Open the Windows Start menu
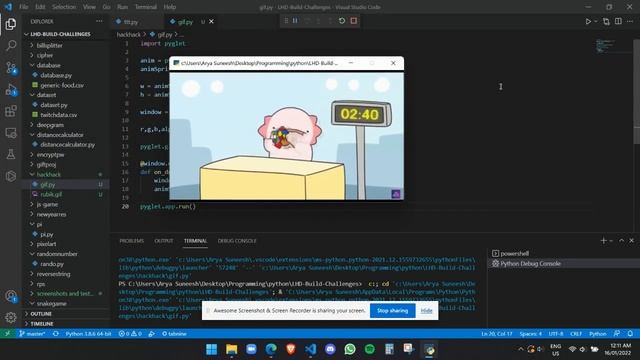 (211, 349)
